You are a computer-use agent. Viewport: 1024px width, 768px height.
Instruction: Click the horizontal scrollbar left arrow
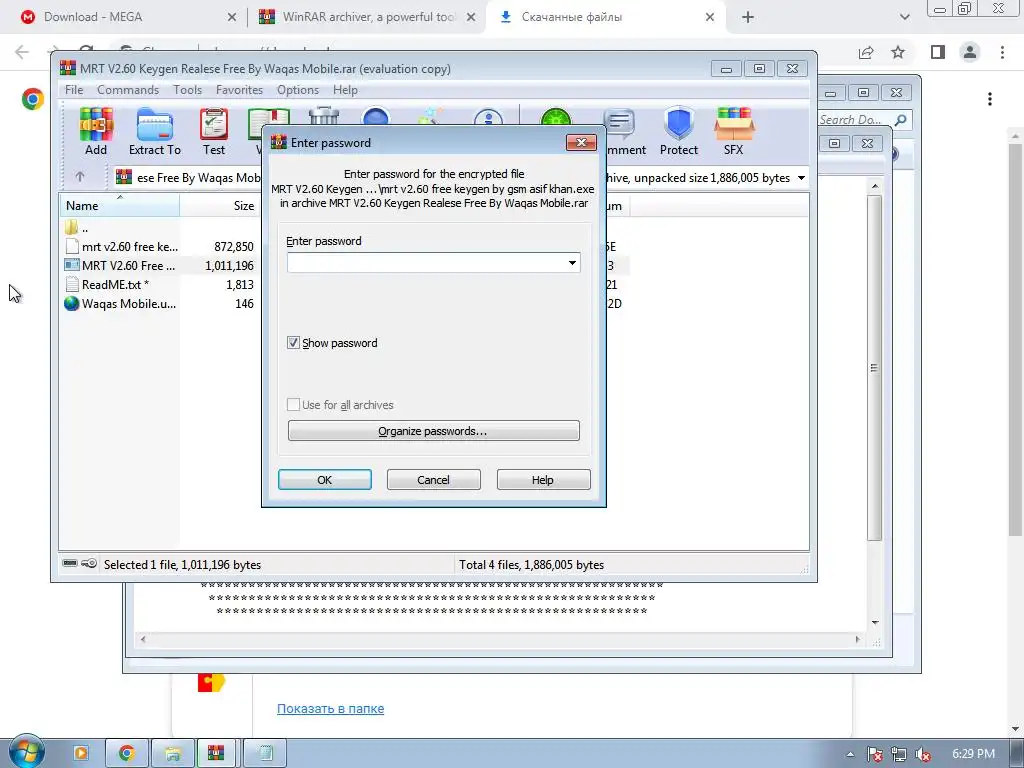click(143, 639)
